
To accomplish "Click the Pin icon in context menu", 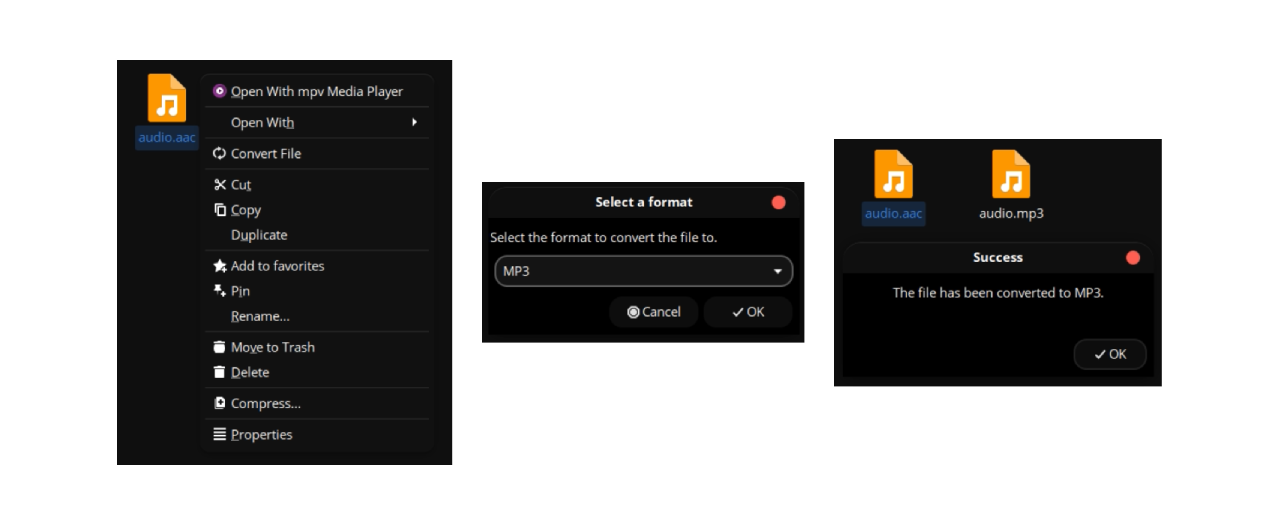I will click(x=220, y=291).
